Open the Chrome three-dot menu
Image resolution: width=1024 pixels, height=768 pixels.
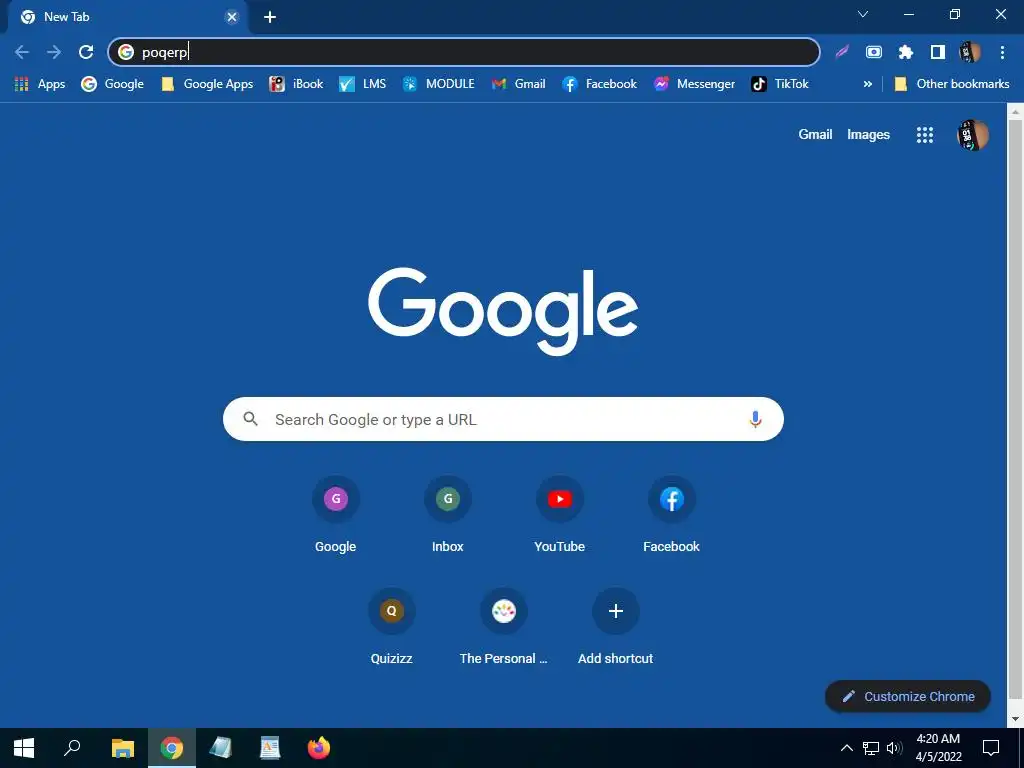point(1002,52)
